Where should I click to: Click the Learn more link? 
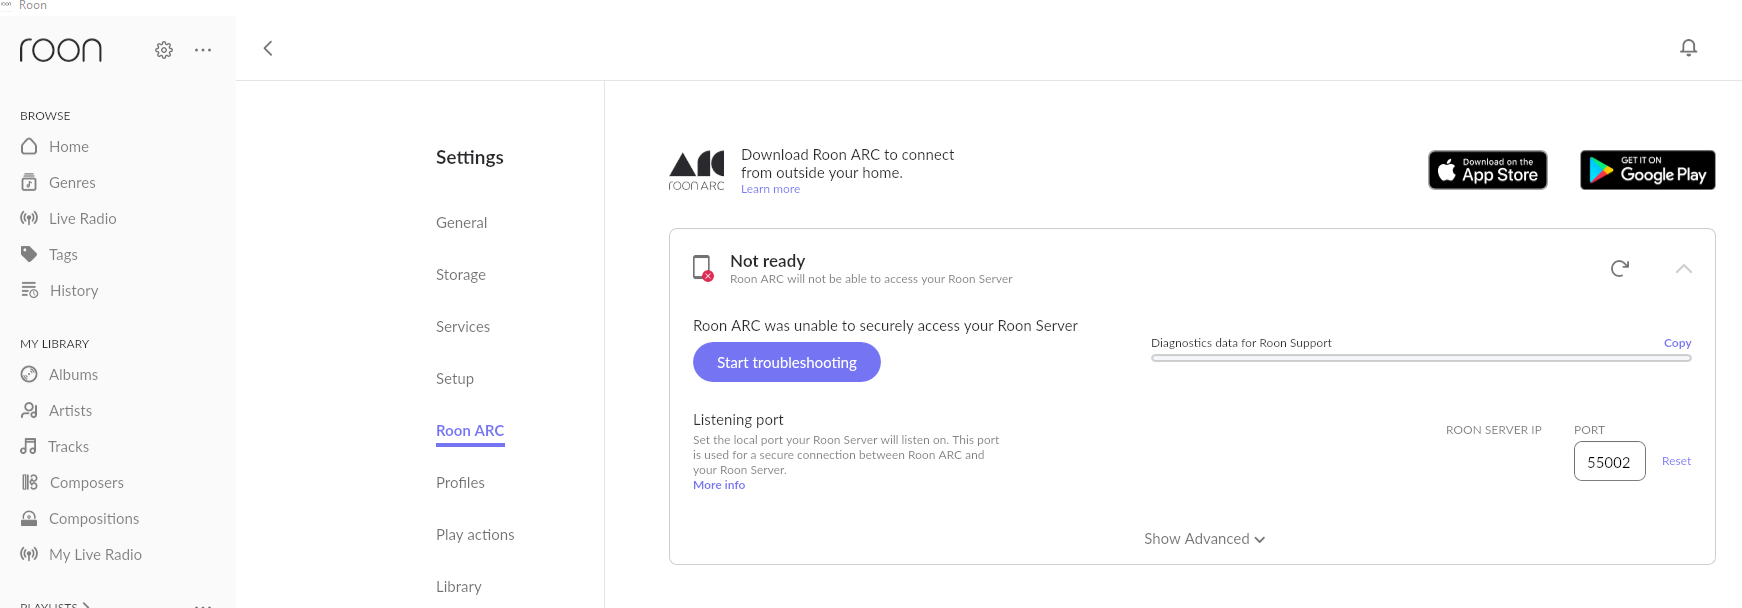click(x=770, y=189)
